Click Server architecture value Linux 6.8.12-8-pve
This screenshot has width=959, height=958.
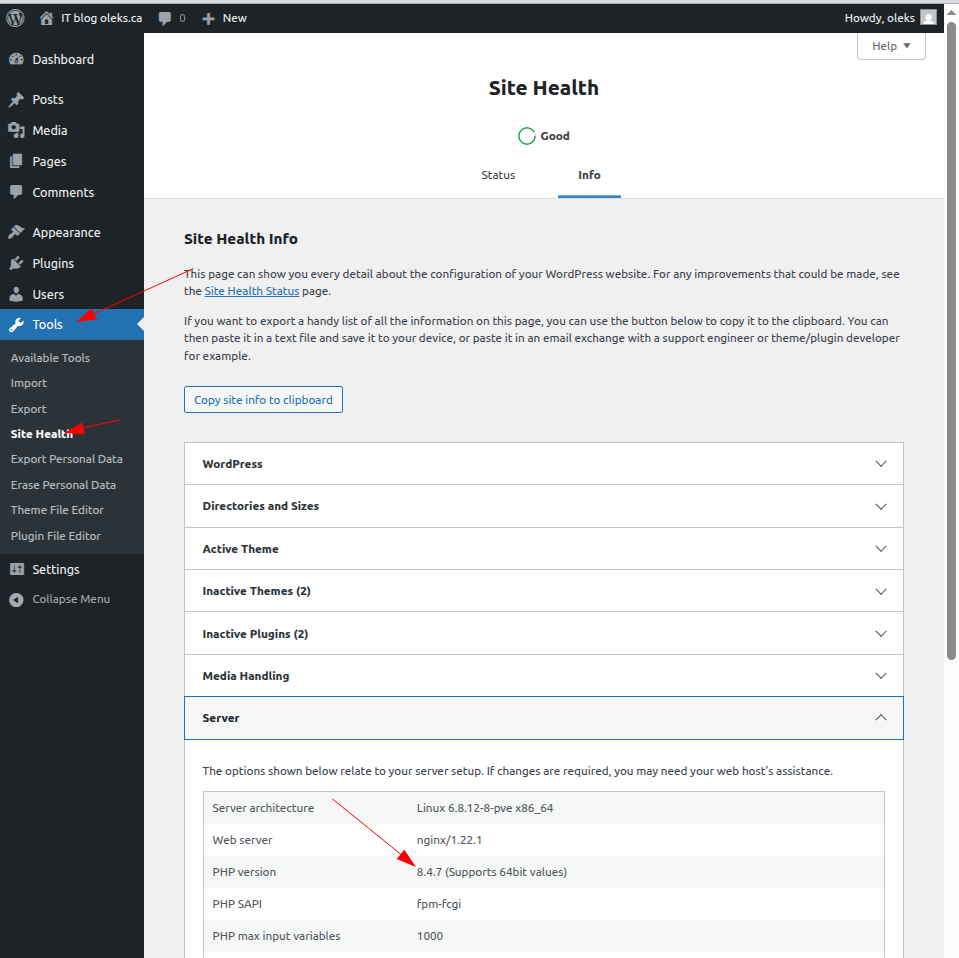pos(484,808)
